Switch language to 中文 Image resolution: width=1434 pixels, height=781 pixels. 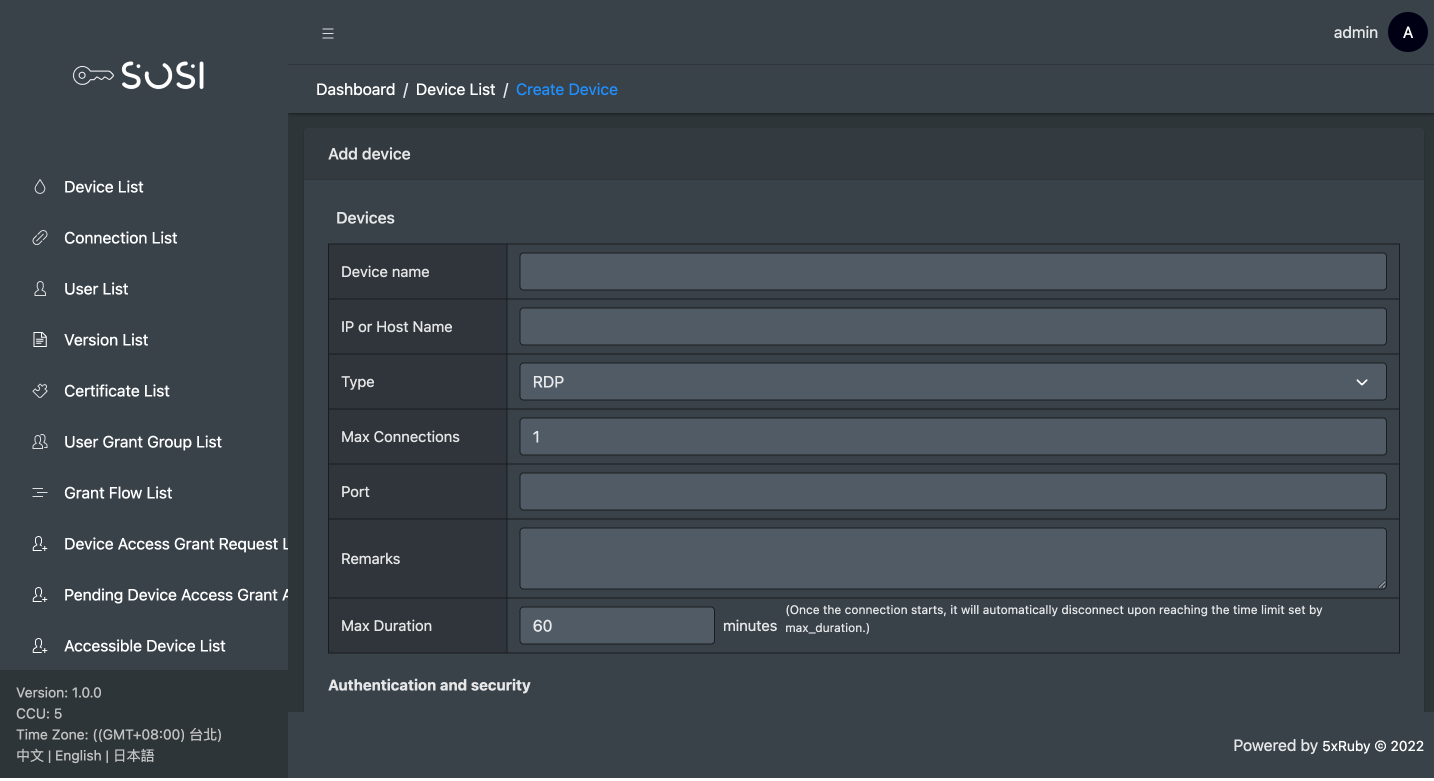[x=30, y=756]
